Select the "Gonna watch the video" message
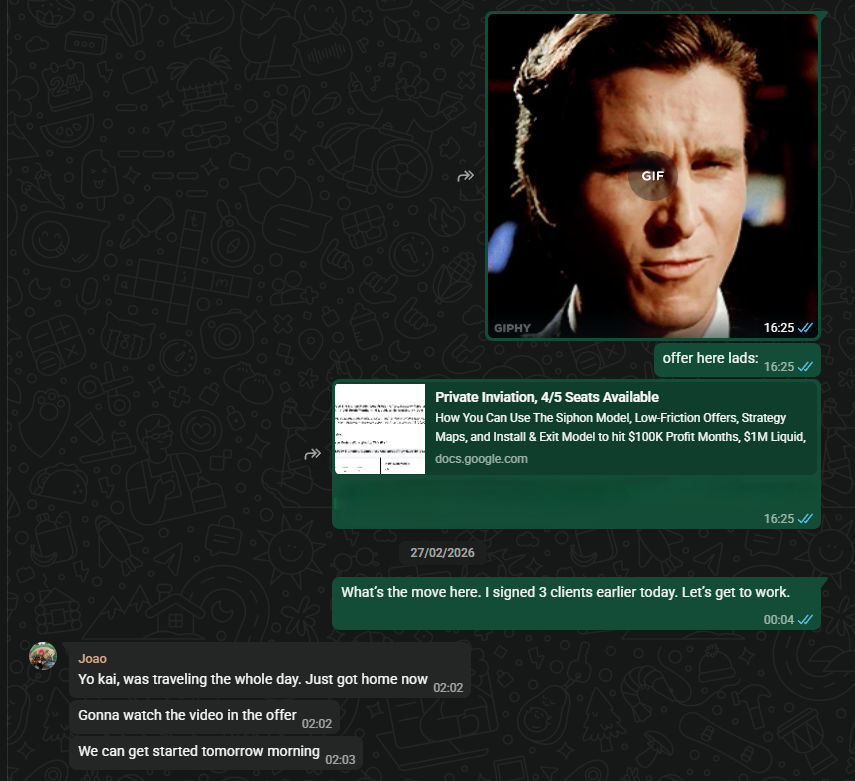The width and height of the screenshot is (855, 781). coord(187,715)
